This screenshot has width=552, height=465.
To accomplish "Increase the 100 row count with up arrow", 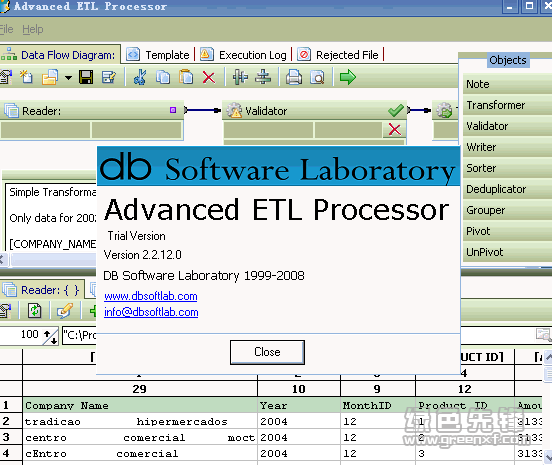I will (x=47, y=333).
